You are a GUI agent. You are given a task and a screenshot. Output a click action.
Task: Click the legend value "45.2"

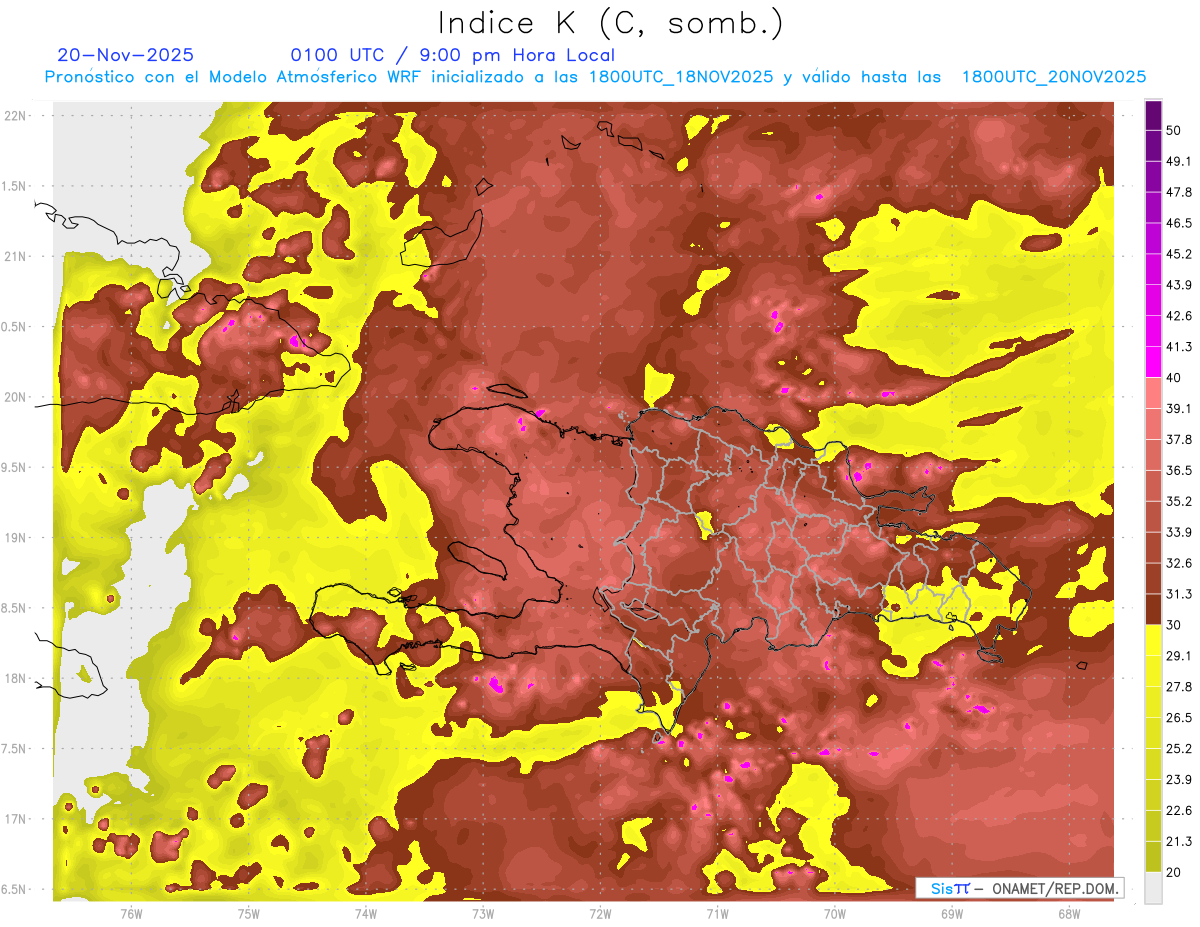pyautogui.click(x=1179, y=254)
